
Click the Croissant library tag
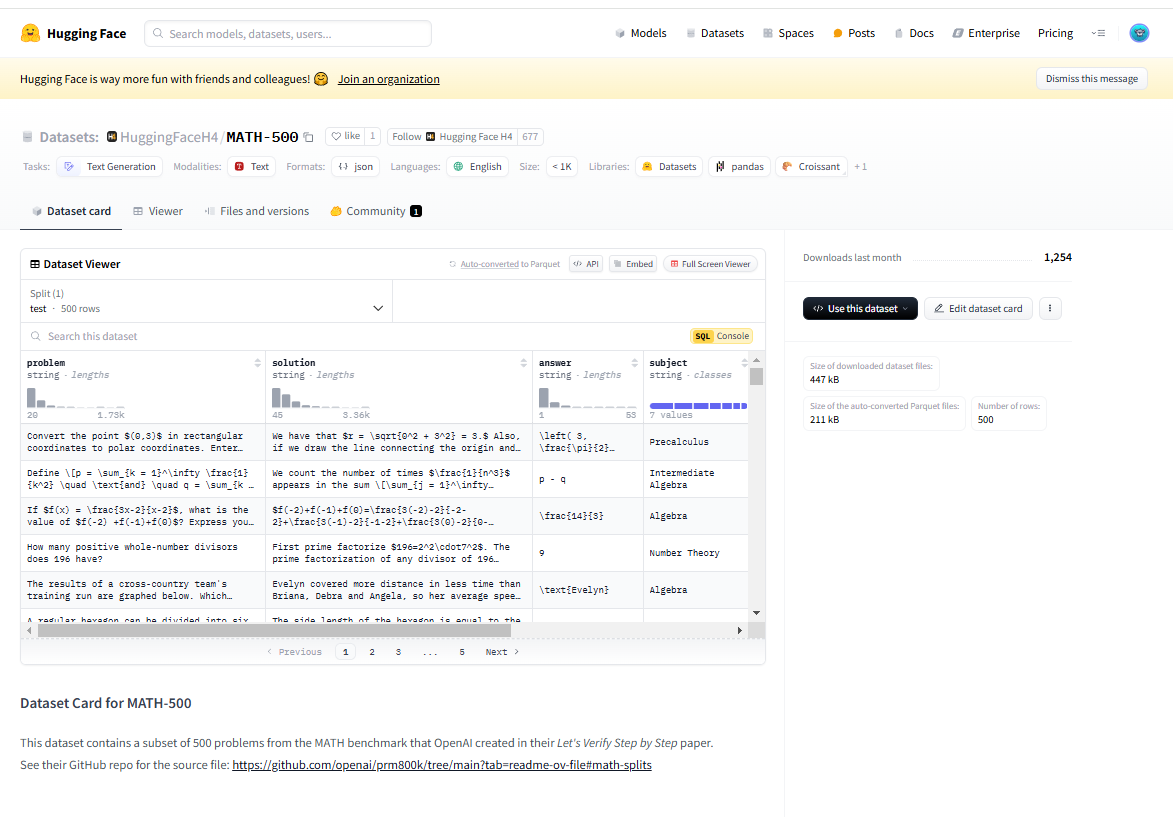coord(811,166)
